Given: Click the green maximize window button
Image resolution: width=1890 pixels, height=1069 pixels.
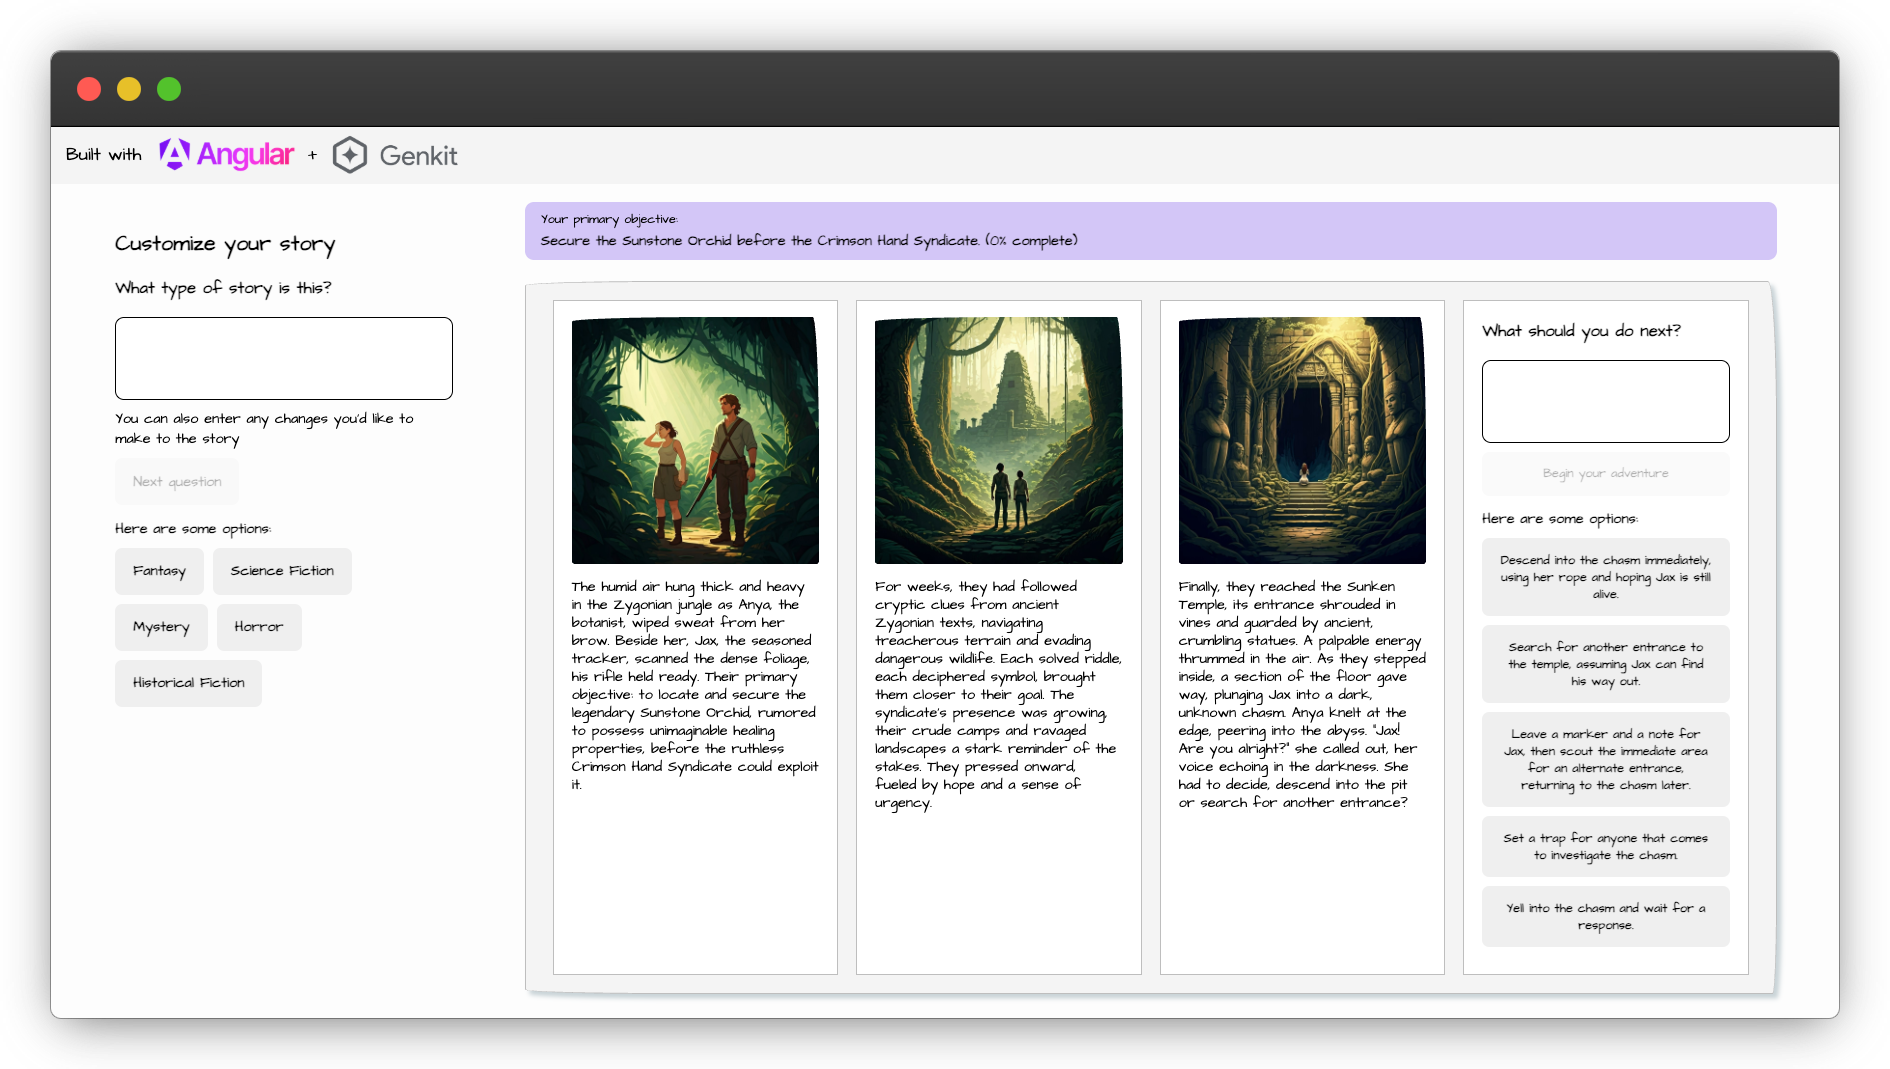Looking at the screenshot, I should pyautogui.click(x=169, y=89).
